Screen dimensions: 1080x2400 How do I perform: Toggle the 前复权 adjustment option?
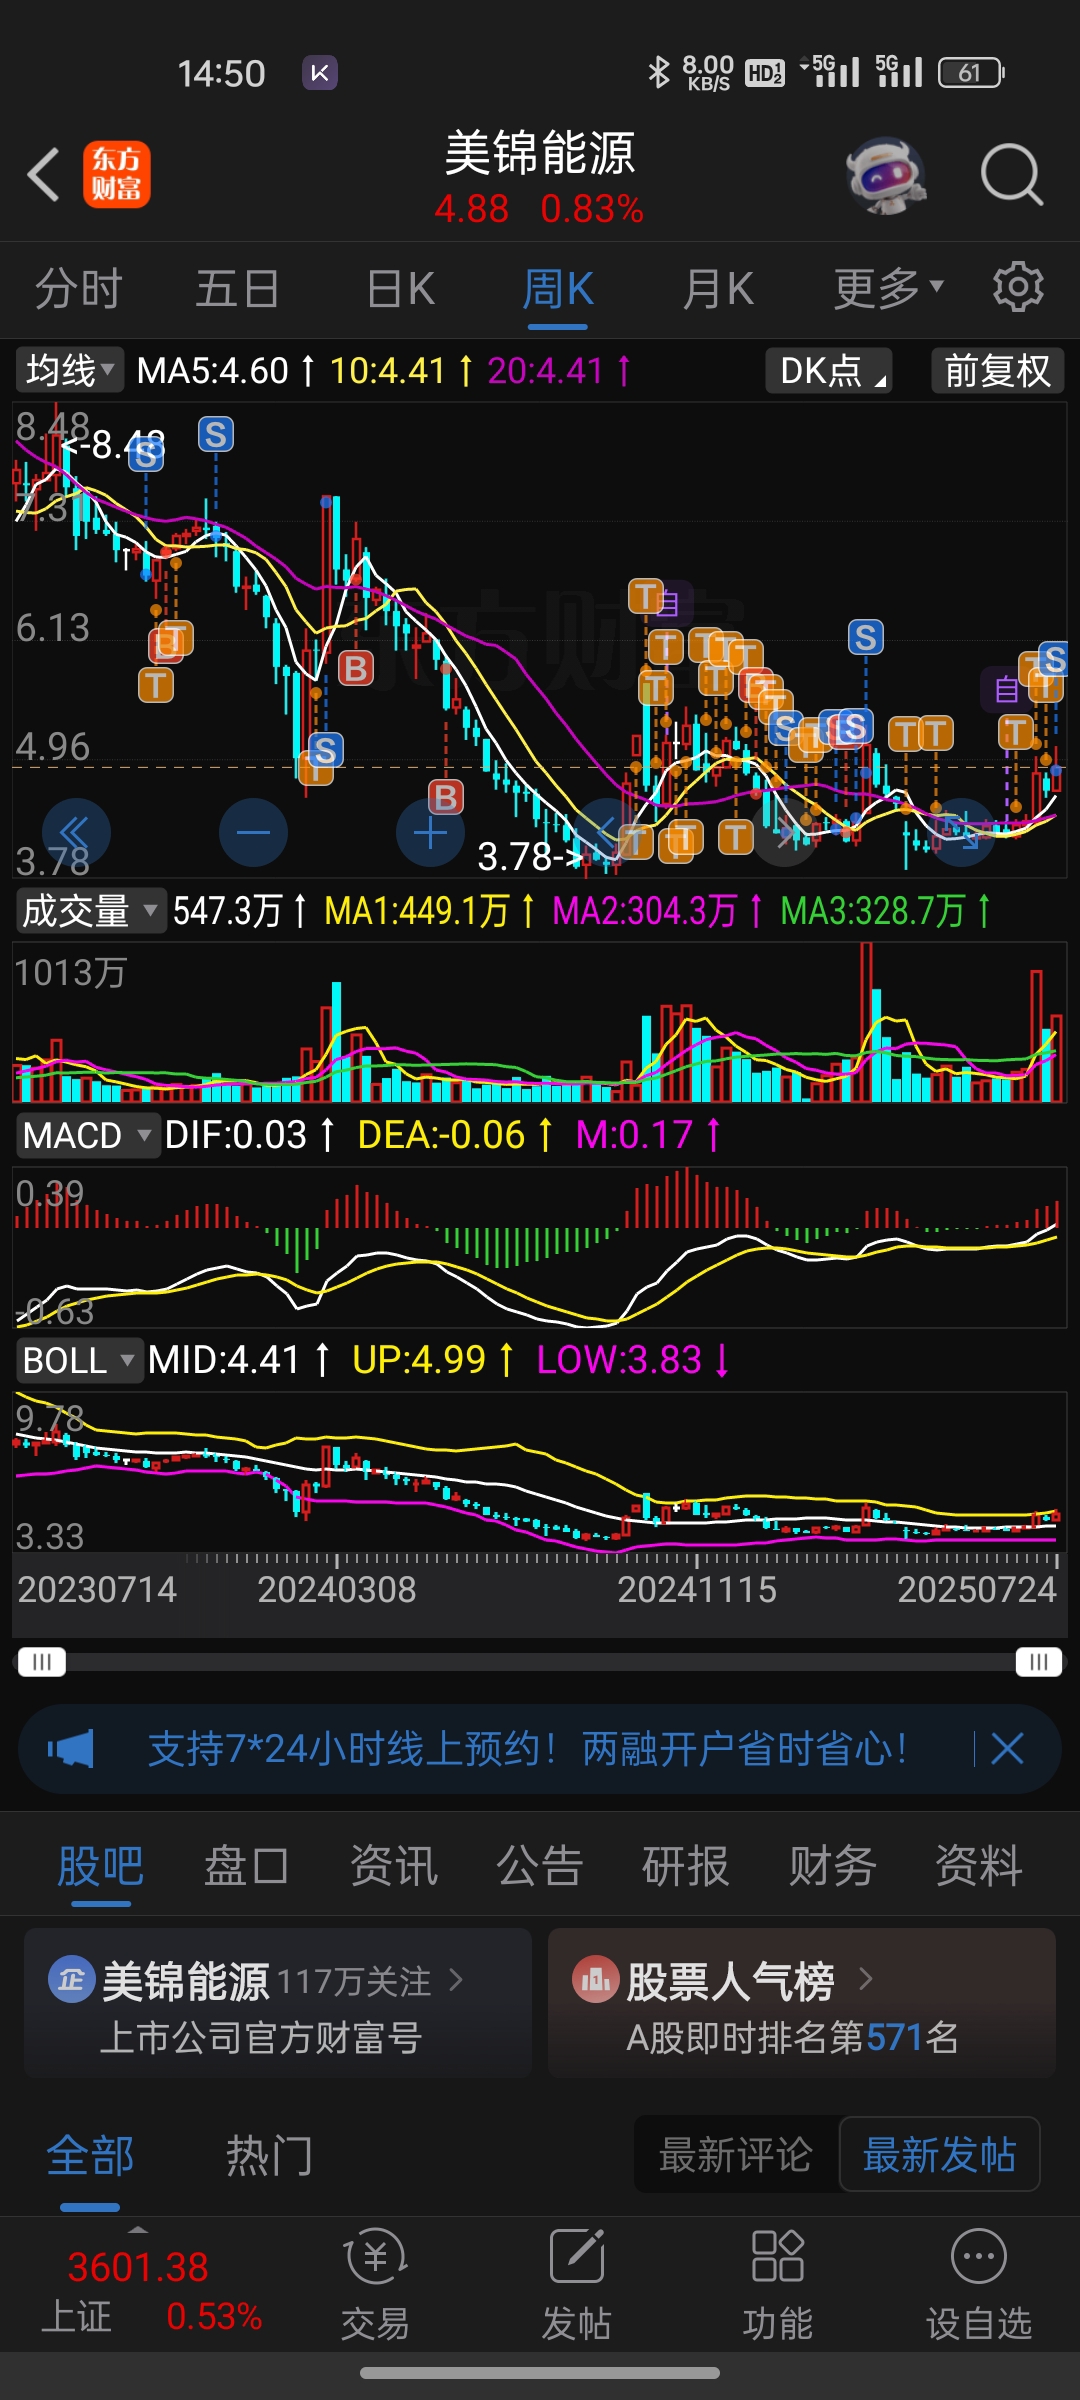pyautogui.click(x=997, y=371)
